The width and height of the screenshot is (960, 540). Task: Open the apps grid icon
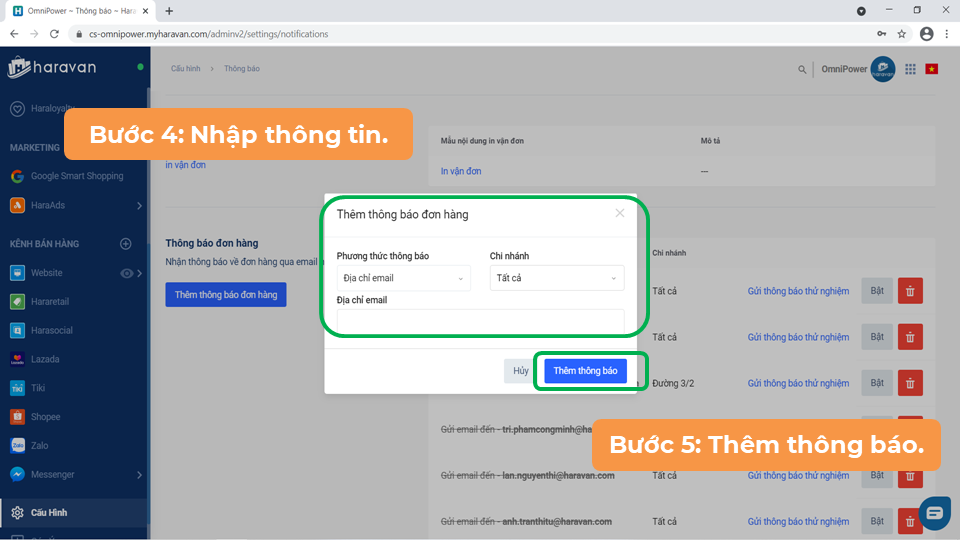tap(910, 69)
